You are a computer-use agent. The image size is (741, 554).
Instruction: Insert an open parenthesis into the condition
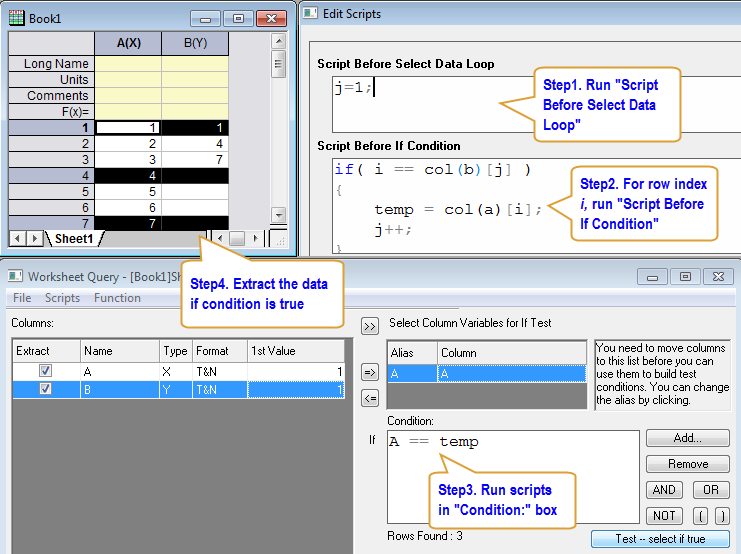coord(700,516)
